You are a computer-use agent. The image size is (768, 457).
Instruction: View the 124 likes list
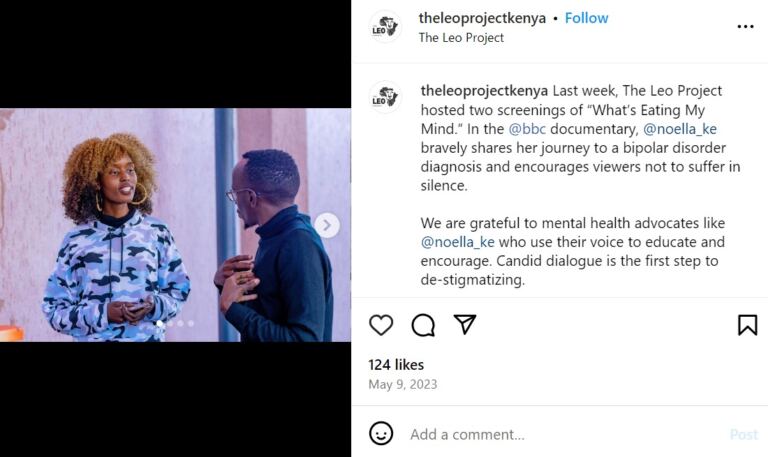[x=396, y=365]
